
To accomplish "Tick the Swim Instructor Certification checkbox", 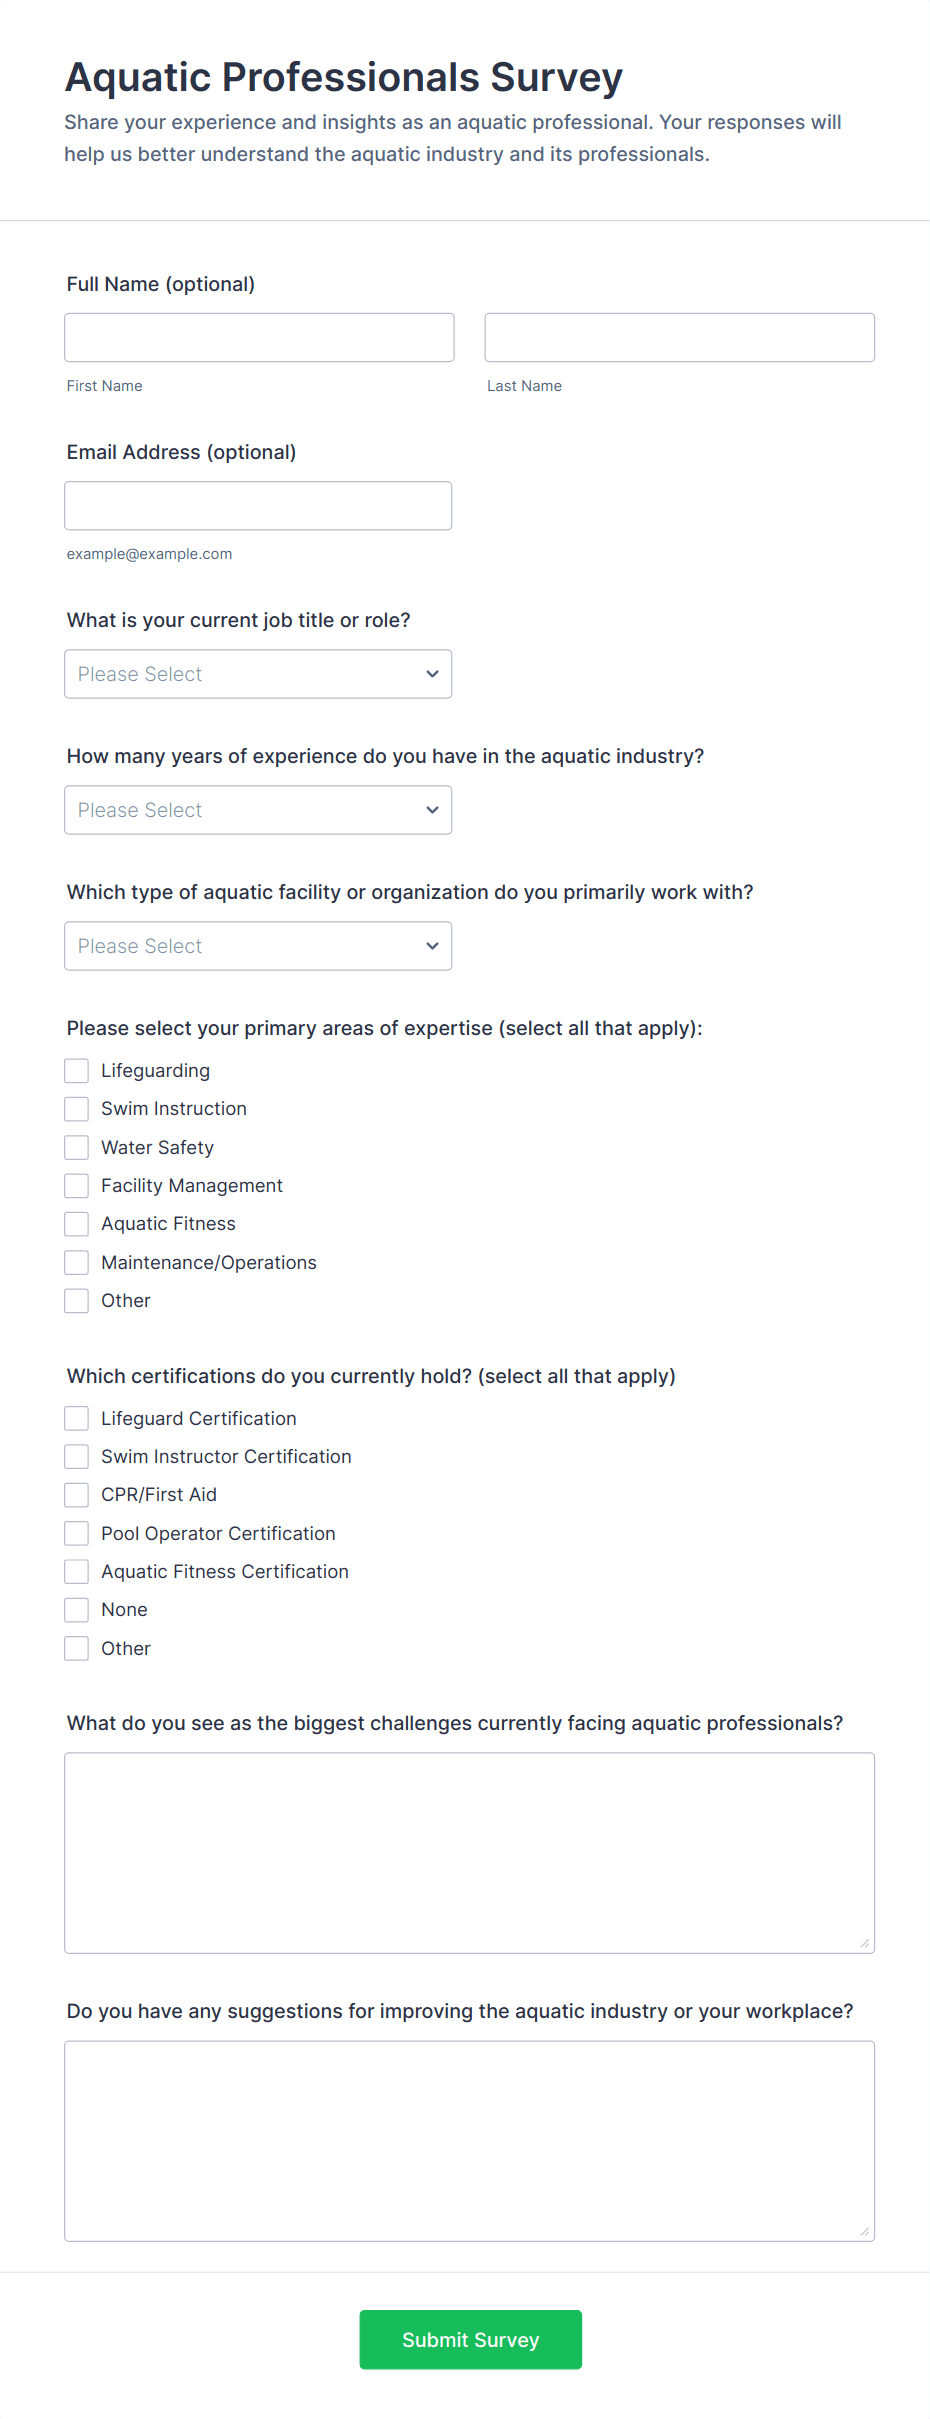I will coord(77,1457).
